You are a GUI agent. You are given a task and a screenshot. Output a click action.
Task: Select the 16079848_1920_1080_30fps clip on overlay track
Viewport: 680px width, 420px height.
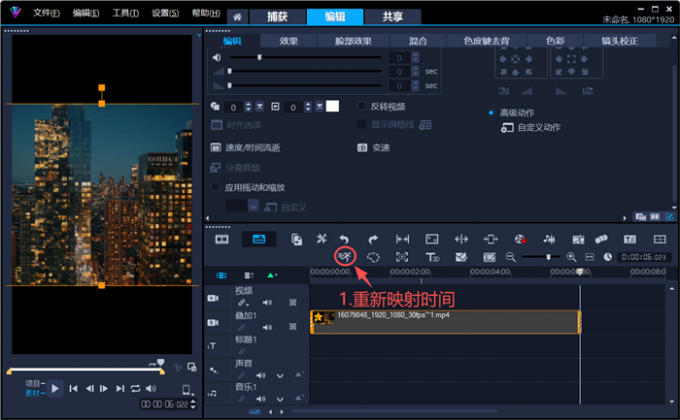[x=445, y=322]
